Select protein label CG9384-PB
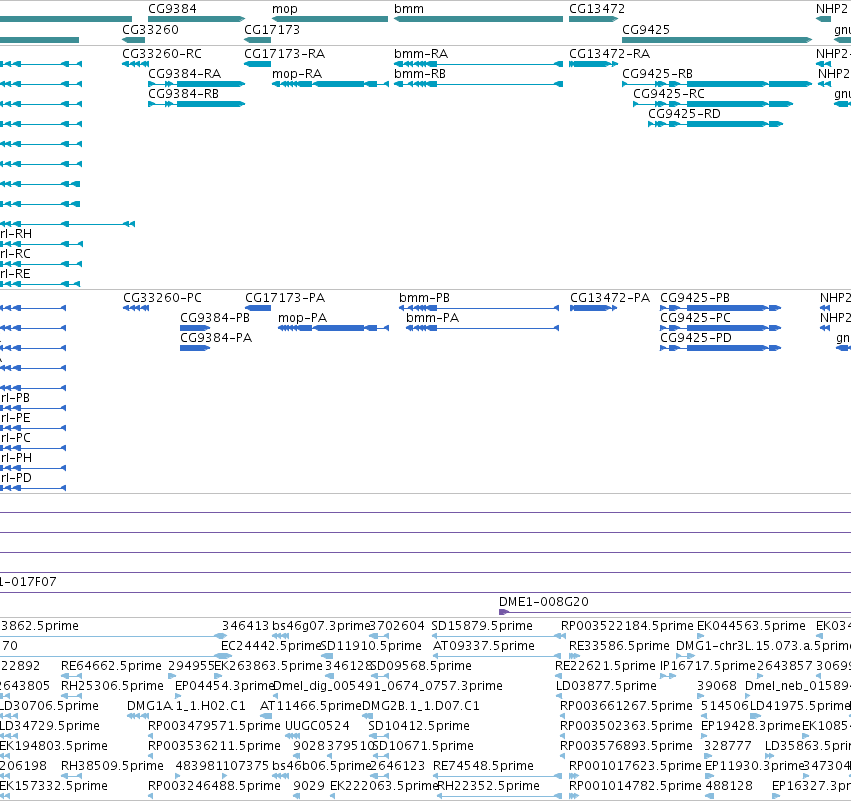This screenshot has height=801, width=851. point(215,317)
